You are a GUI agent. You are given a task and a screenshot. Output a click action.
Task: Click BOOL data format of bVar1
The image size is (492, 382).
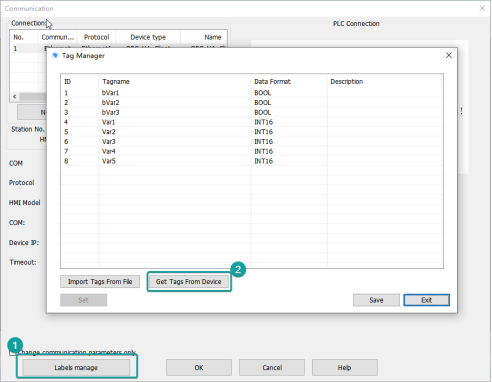[263, 93]
